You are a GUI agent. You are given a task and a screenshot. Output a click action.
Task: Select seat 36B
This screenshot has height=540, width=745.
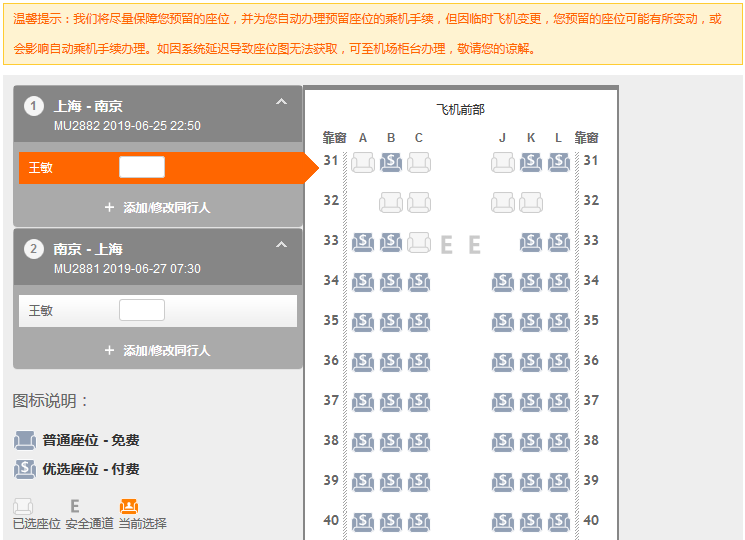click(391, 362)
